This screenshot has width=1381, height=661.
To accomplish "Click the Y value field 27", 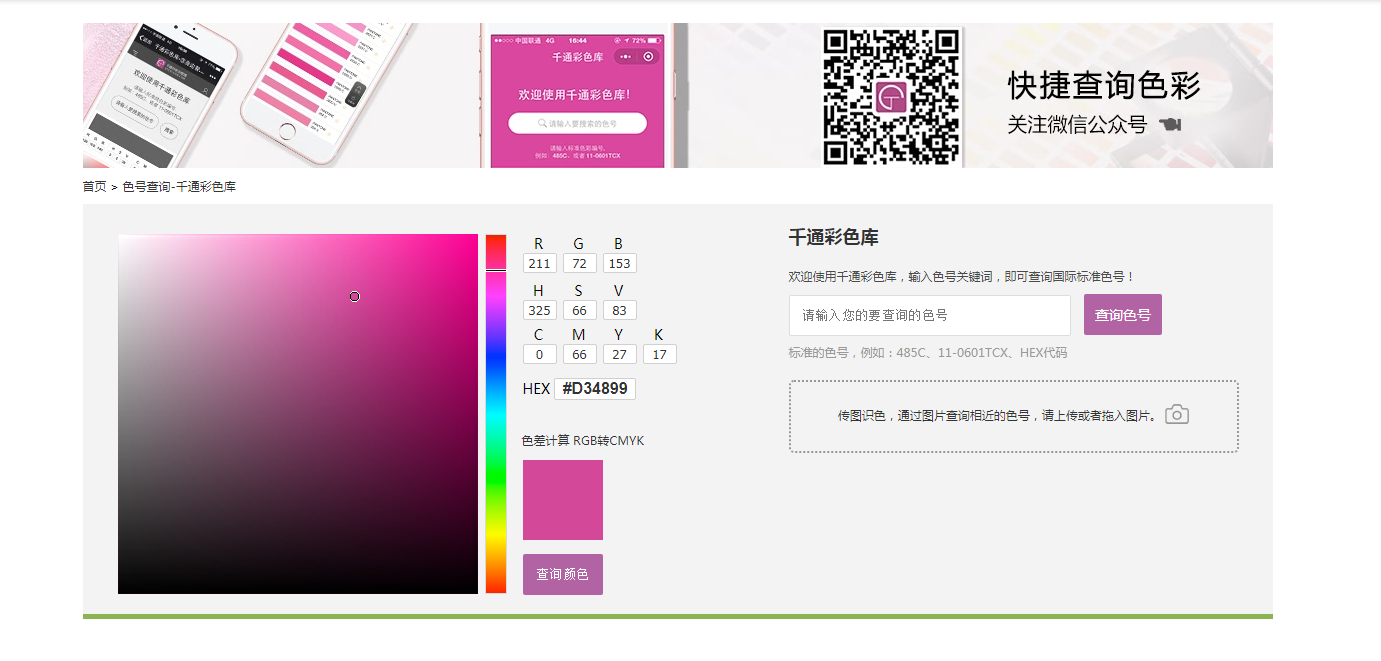I will click(x=620, y=354).
